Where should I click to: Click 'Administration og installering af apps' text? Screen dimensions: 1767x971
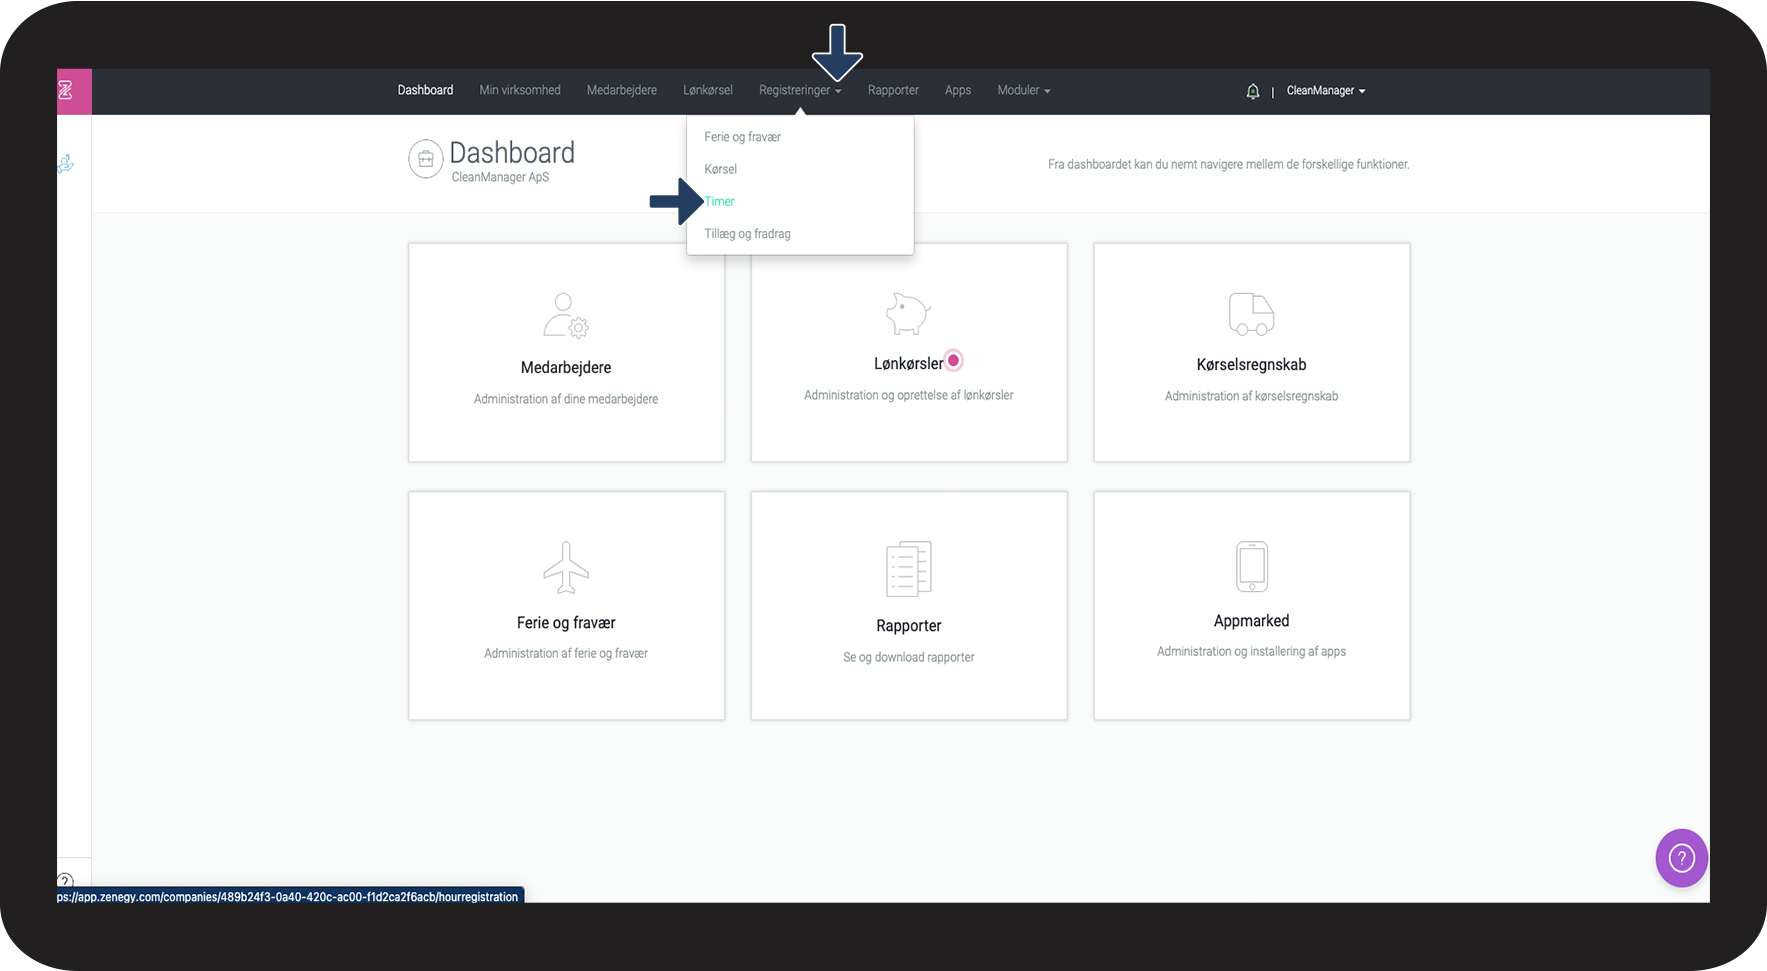[1251, 652]
